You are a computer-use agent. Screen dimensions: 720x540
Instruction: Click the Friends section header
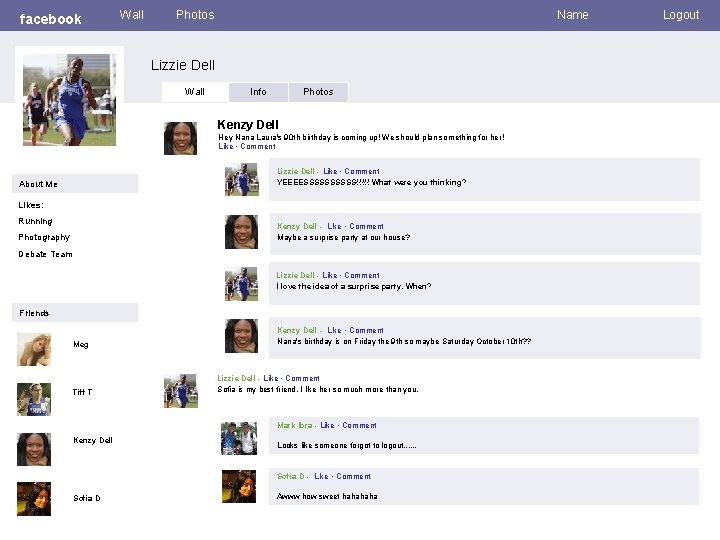[x=75, y=313]
